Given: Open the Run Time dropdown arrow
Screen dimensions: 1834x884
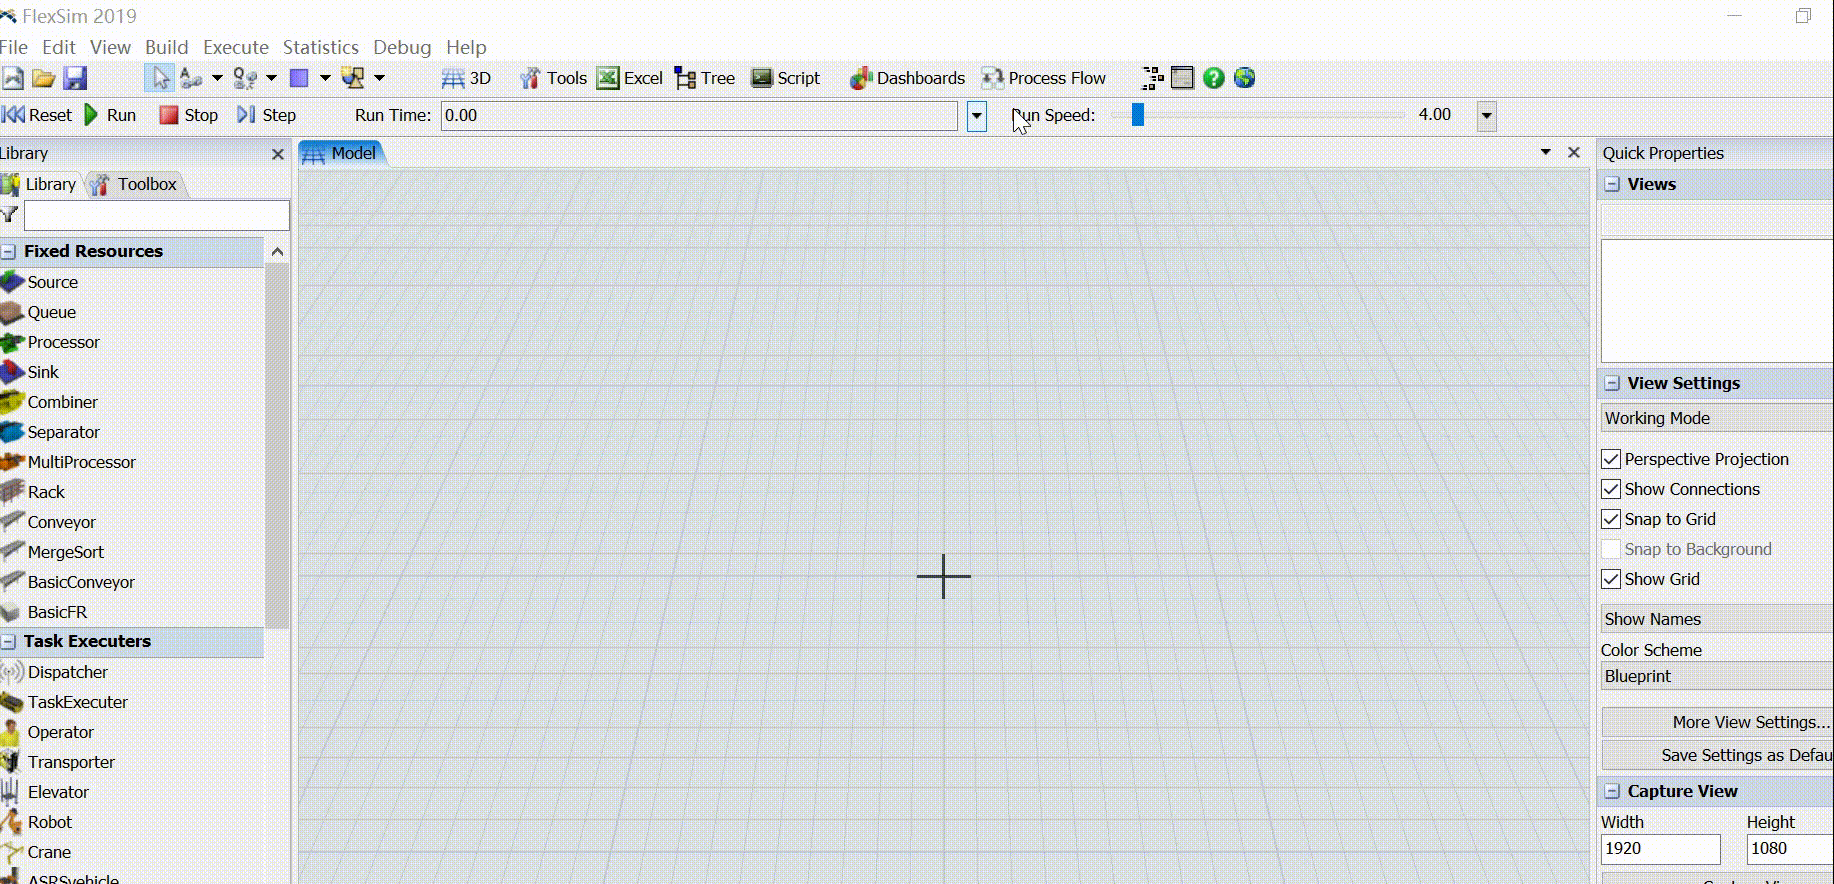Looking at the screenshot, I should (977, 116).
